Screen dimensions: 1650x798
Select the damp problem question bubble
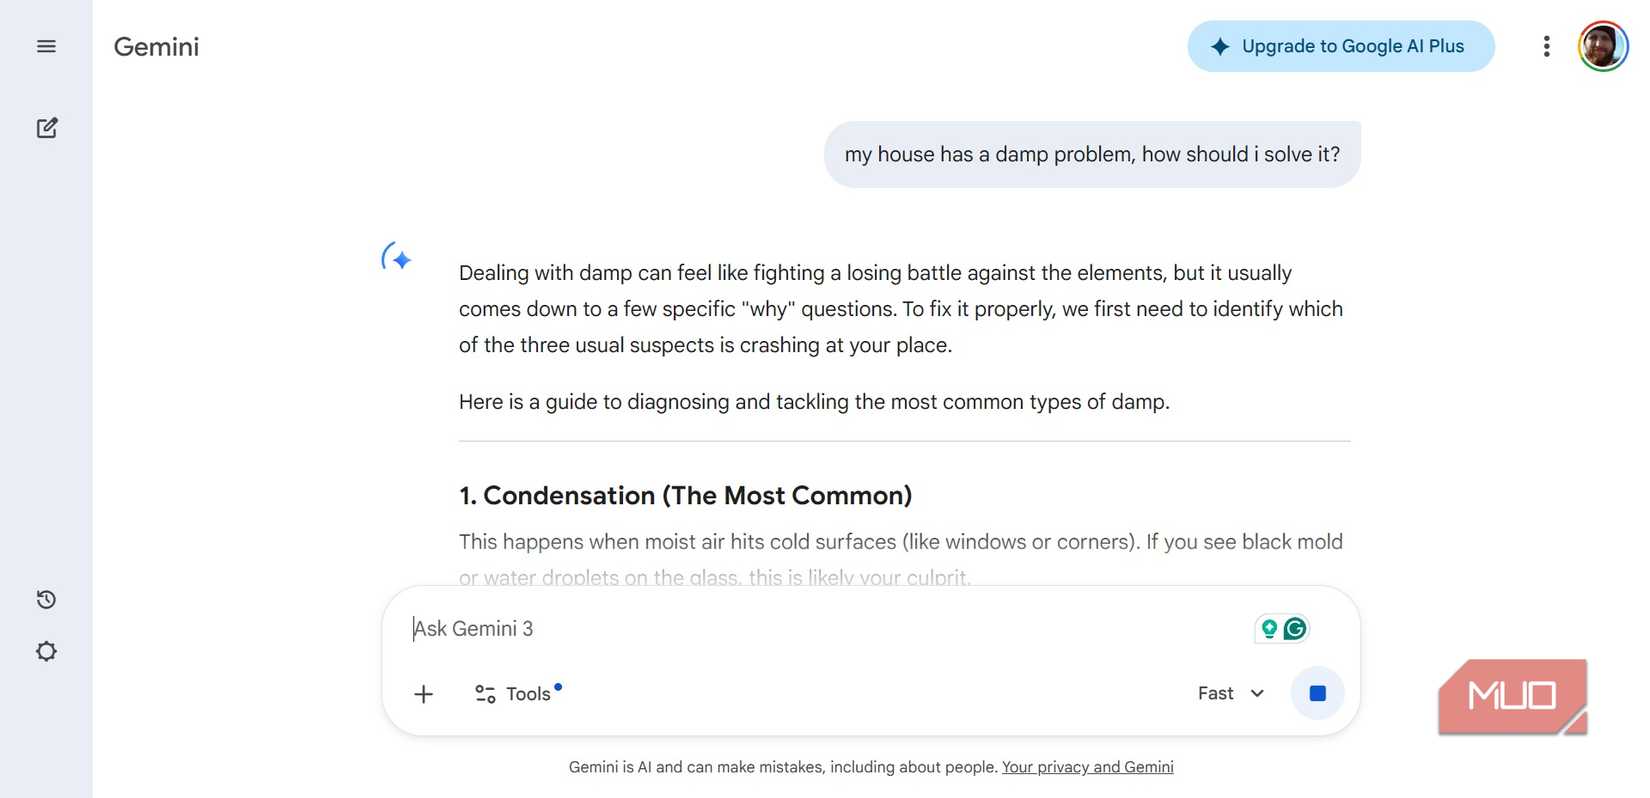coord(1092,154)
